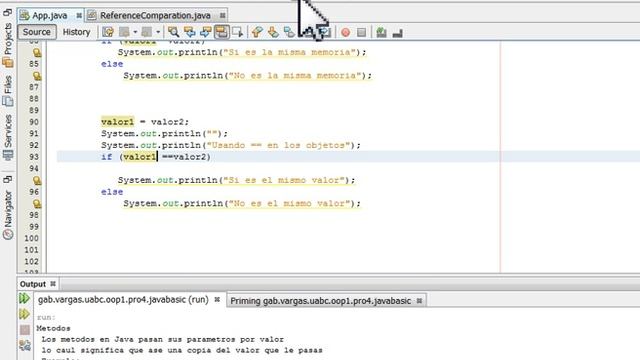Close the App.java tab
Screen dimensions: 640x360
tap(79, 16)
